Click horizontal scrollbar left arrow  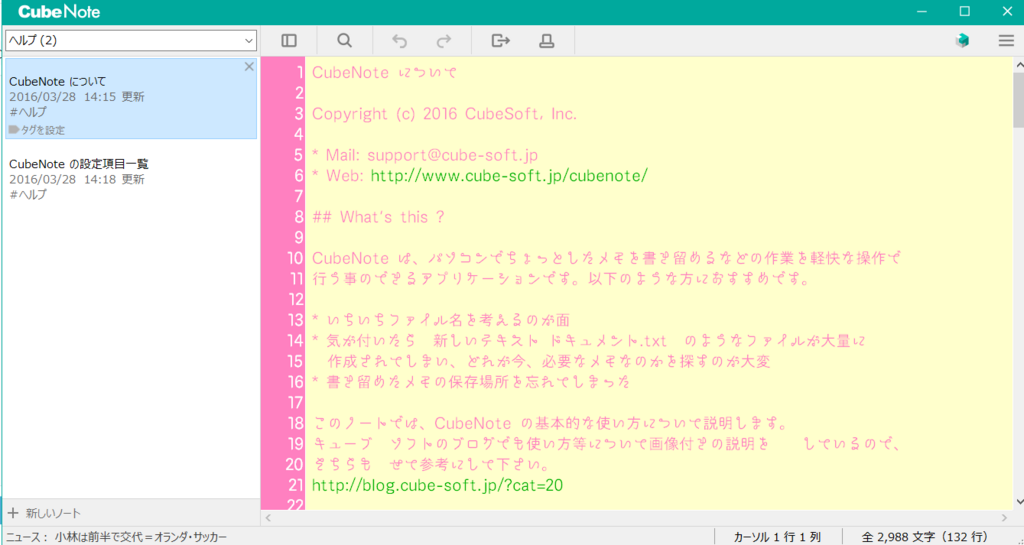(268, 518)
